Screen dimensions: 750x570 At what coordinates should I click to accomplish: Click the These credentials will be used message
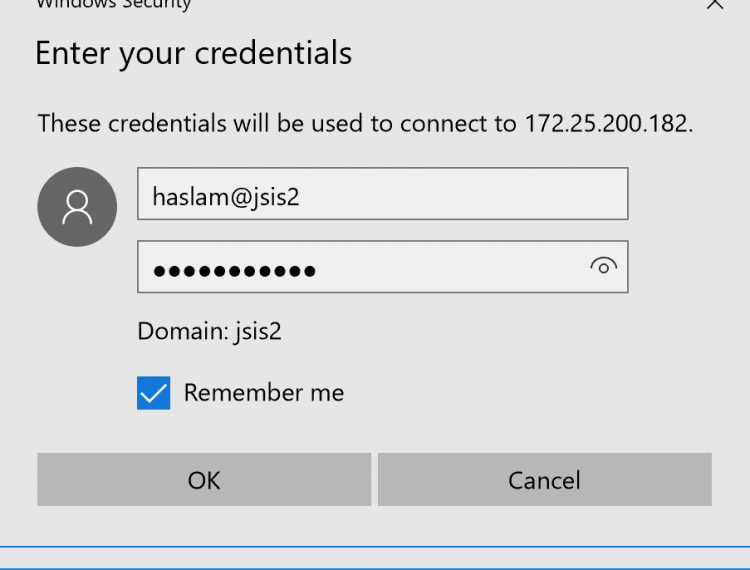[365, 123]
